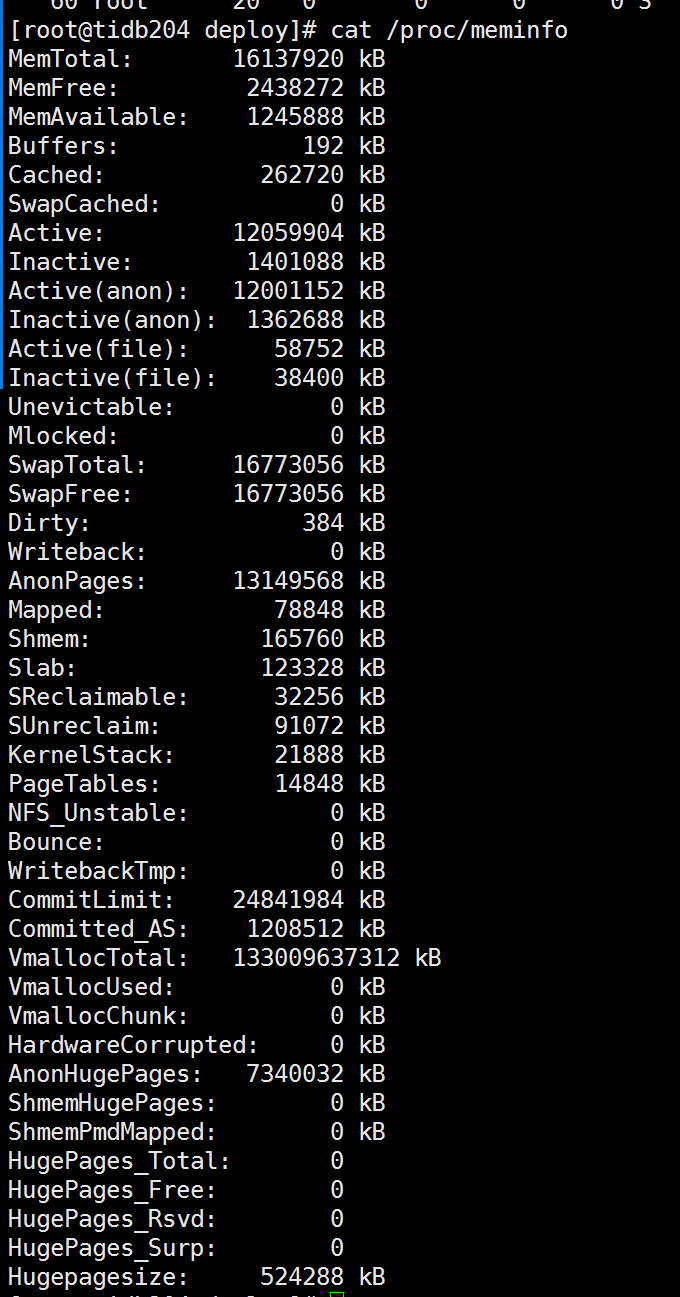The image size is (680, 1297).
Task: Click the MemAvailable value 1245888
Action: (295, 117)
